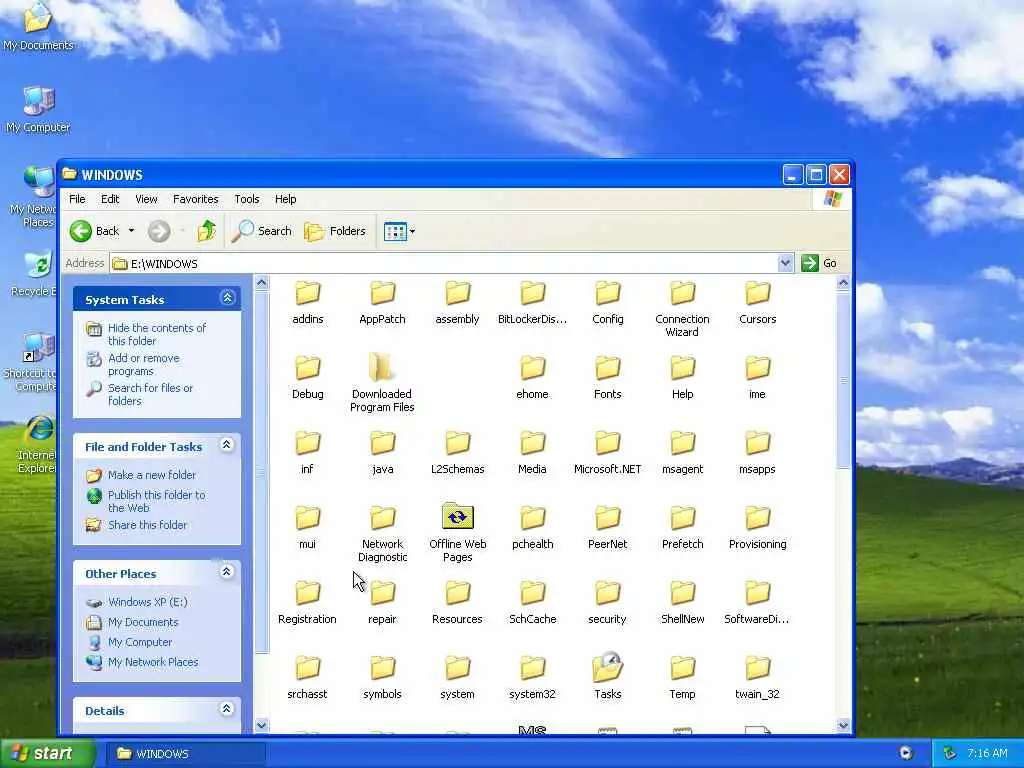Select My Computer desktop icon
1024x768 pixels.
click(x=38, y=110)
